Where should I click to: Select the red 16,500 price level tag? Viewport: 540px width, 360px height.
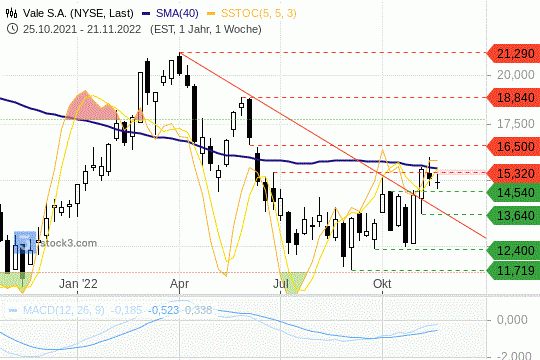pos(513,146)
